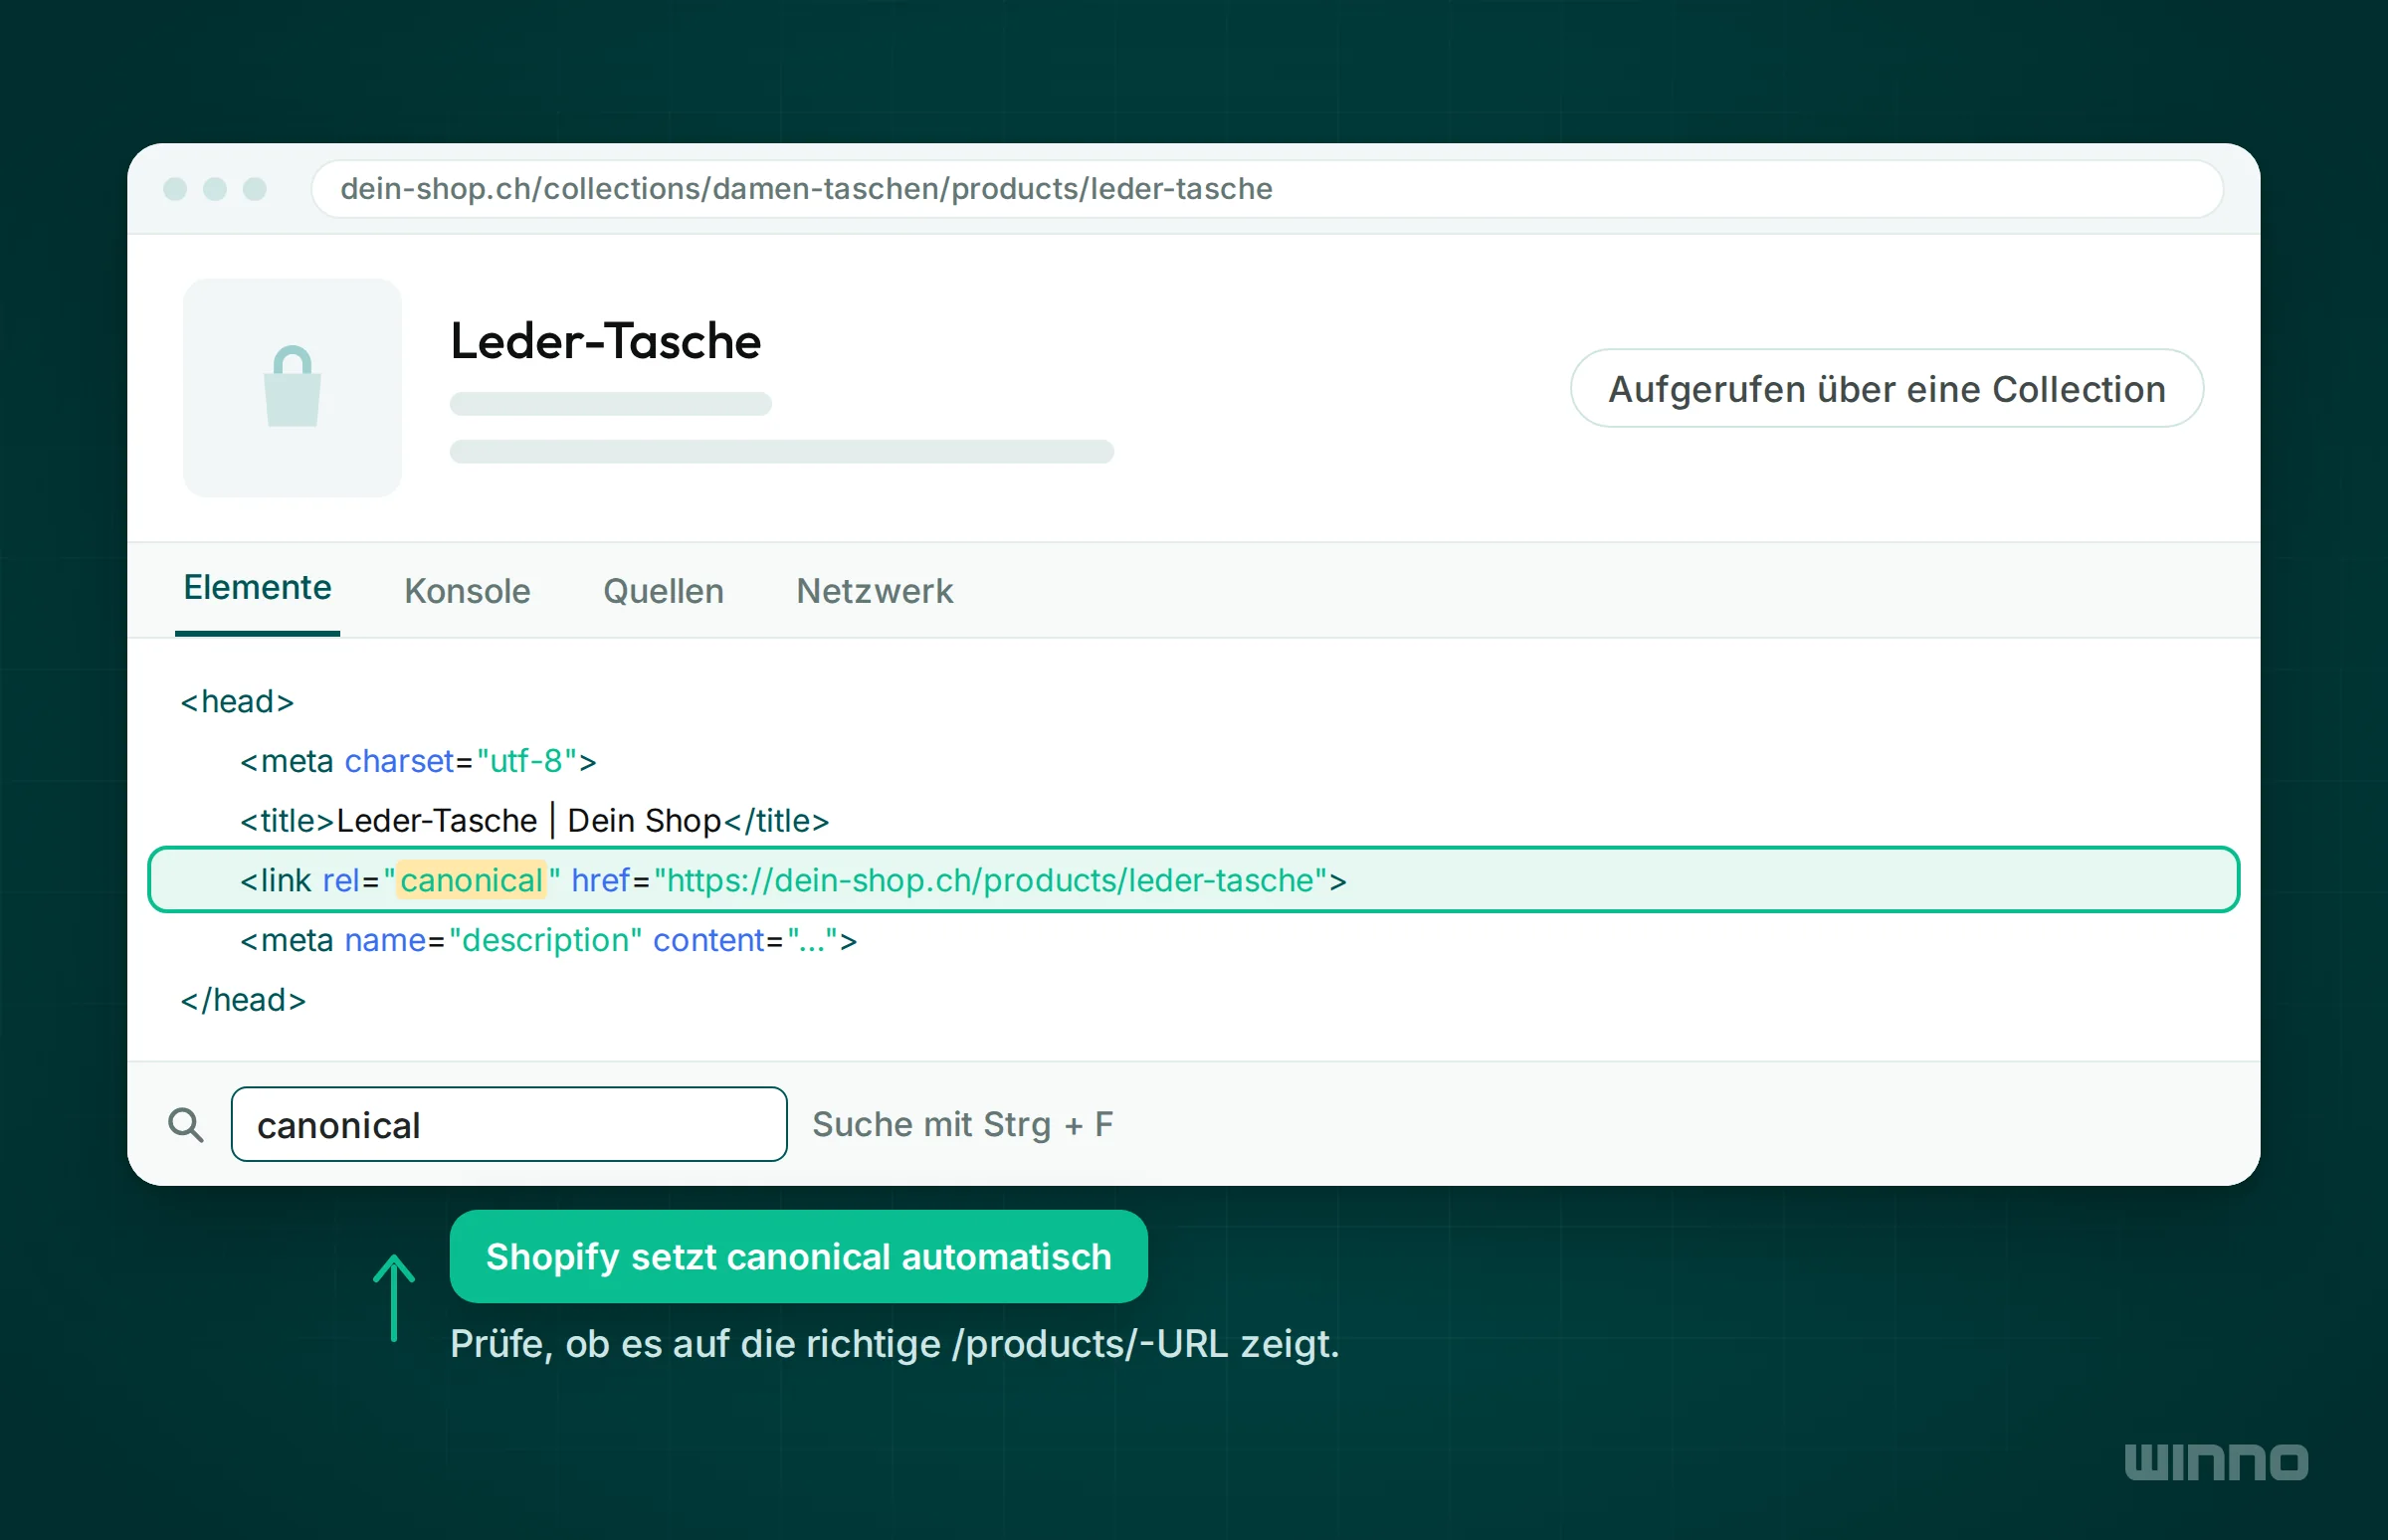The height and width of the screenshot is (1540, 2388).
Task: Select the title Leder-Tasche code line
Action: (x=534, y=821)
